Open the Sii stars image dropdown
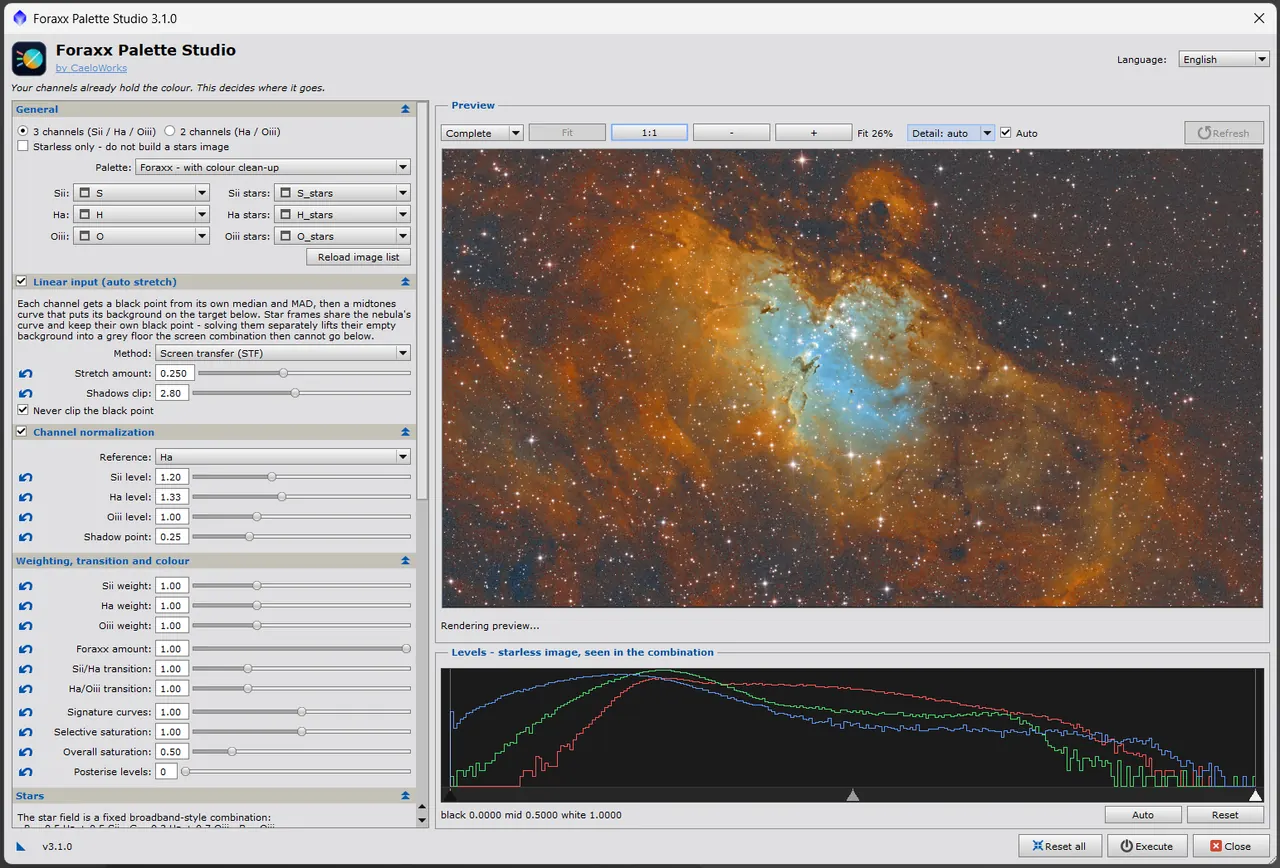1280x868 pixels. point(343,193)
